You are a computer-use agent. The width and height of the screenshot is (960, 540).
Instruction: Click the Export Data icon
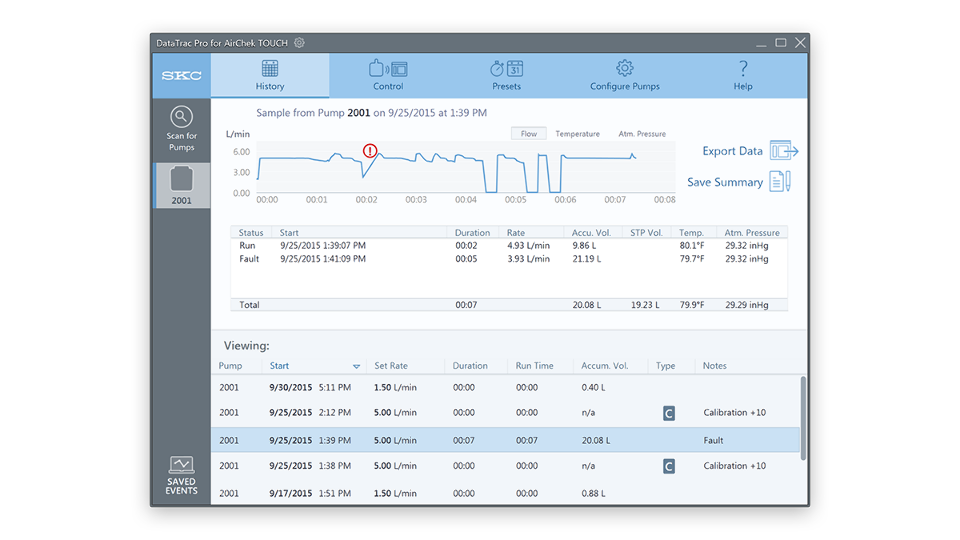click(x=784, y=151)
